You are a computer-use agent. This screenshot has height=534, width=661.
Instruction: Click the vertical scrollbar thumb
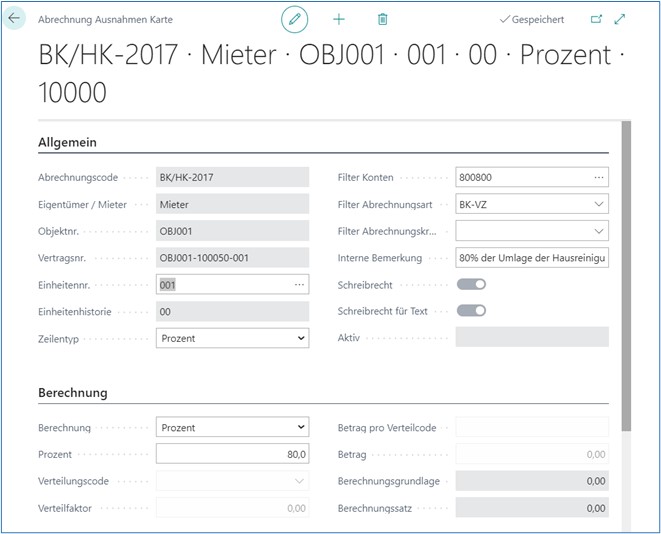pyautogui.click(x=626, y=276)
